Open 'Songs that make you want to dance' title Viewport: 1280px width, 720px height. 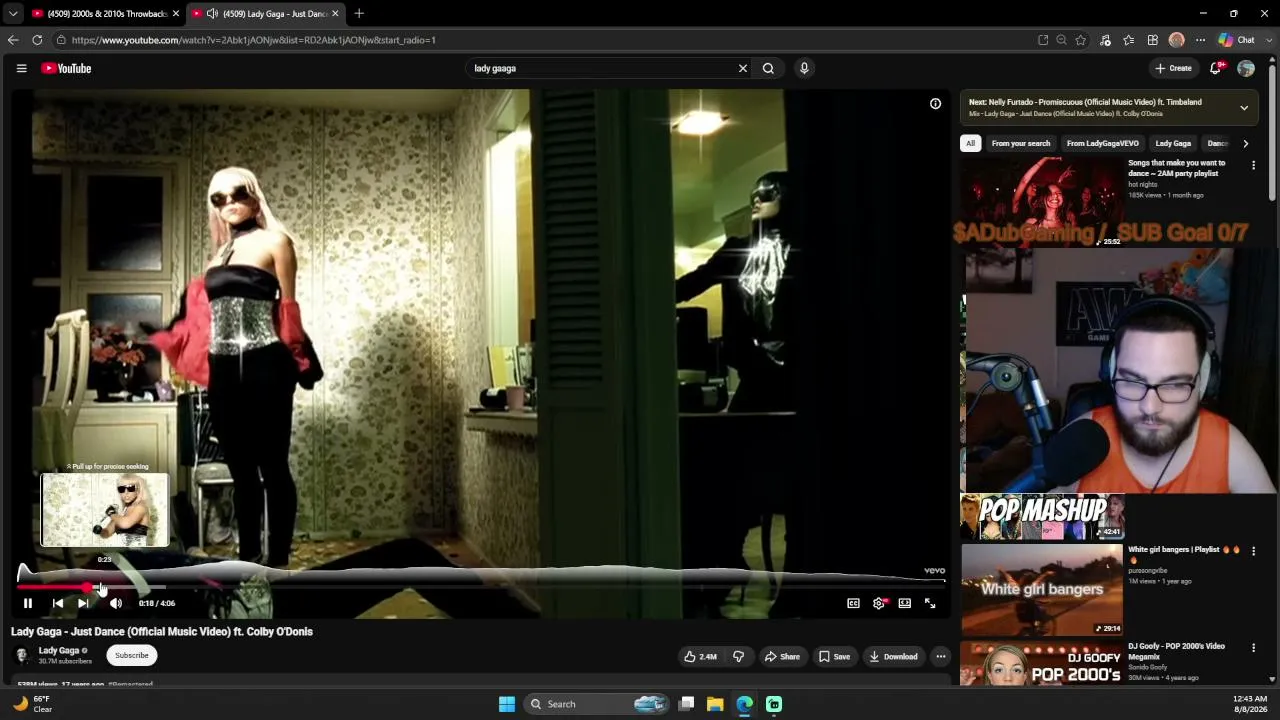click(1176, 168)
